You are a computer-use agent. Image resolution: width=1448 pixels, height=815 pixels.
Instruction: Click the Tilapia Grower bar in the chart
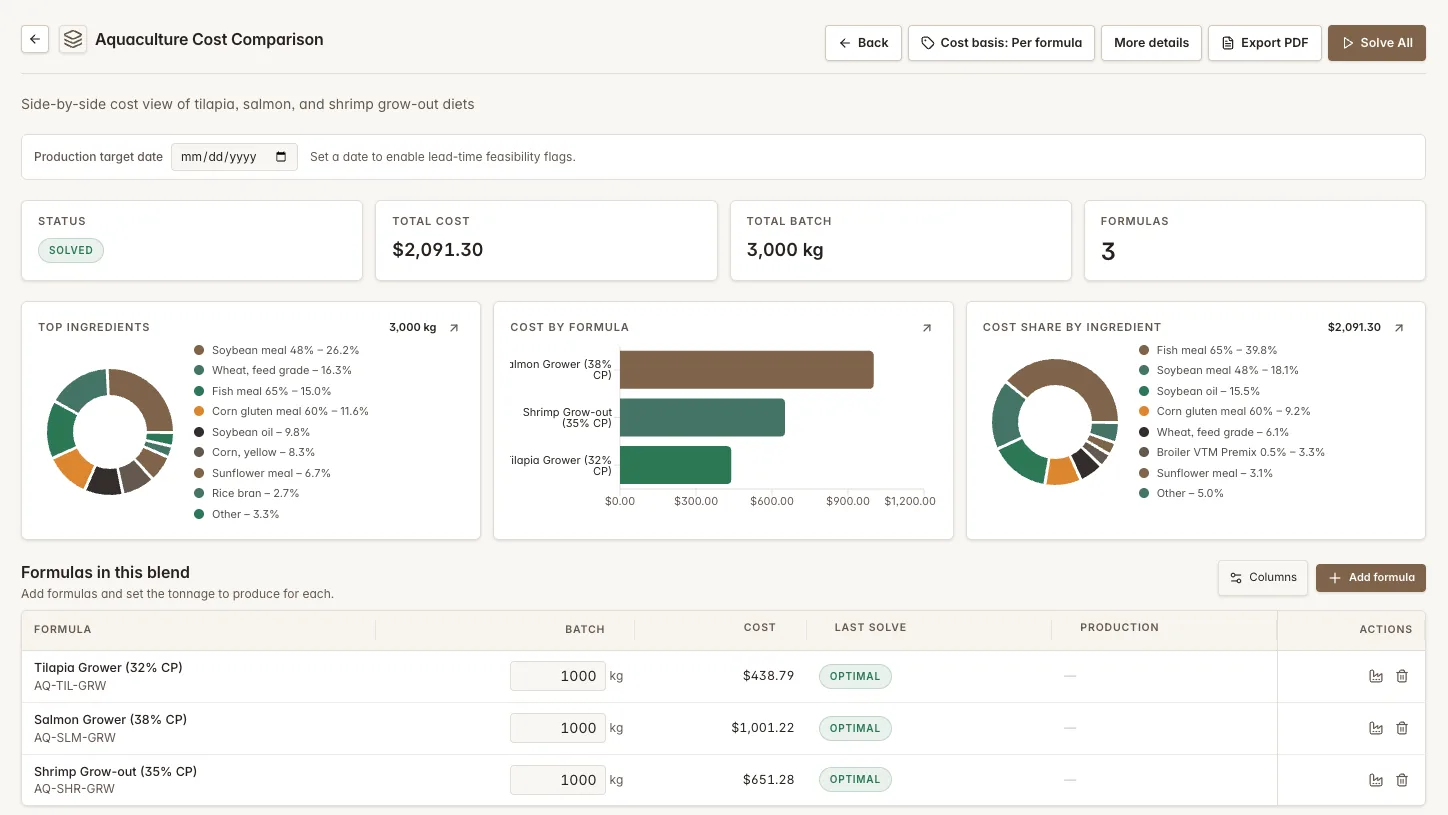click(x=675, y=465)
